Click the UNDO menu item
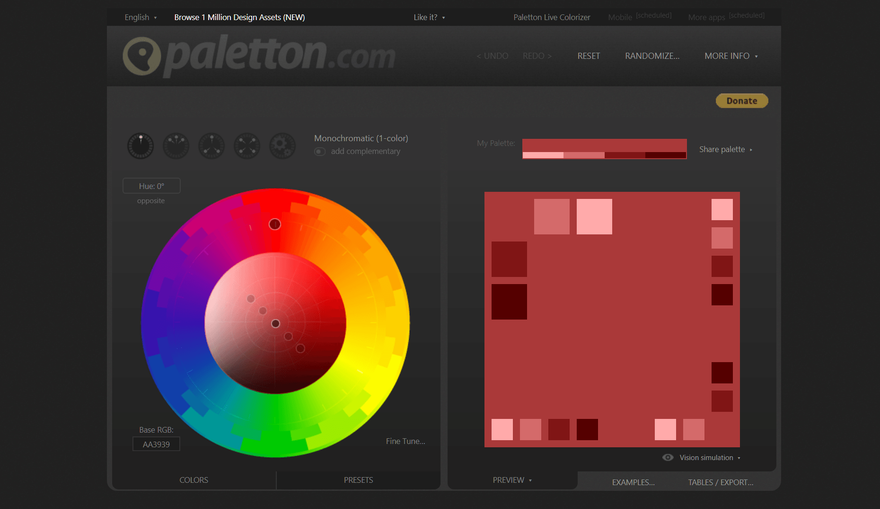The height and width of the screenshot is (509, 880). pyautogui.click(x=492, y=56)
